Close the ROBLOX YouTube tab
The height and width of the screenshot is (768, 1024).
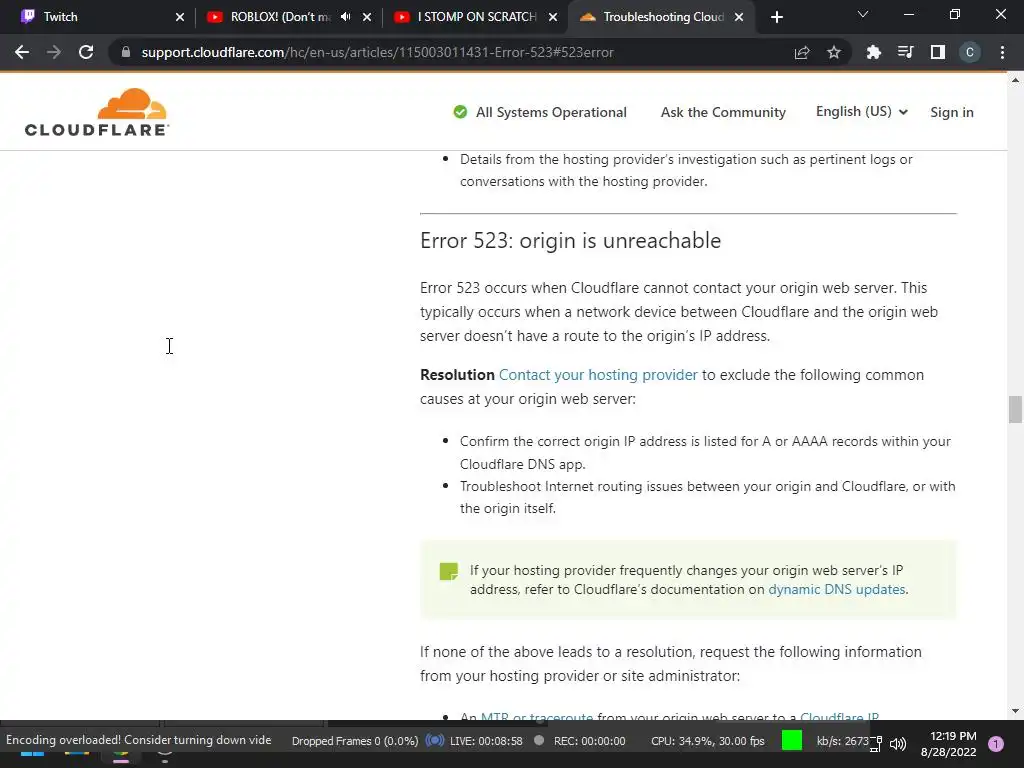point(367,17)
